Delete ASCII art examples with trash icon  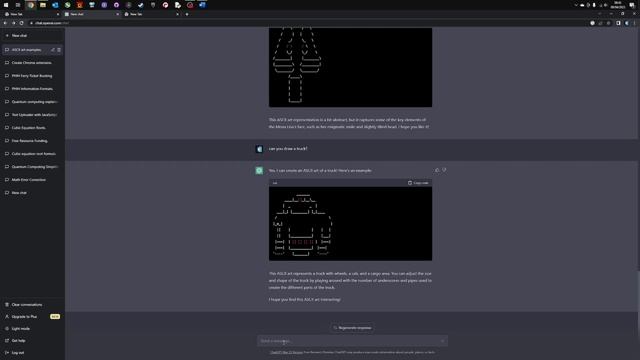click(x=59, y=50)
